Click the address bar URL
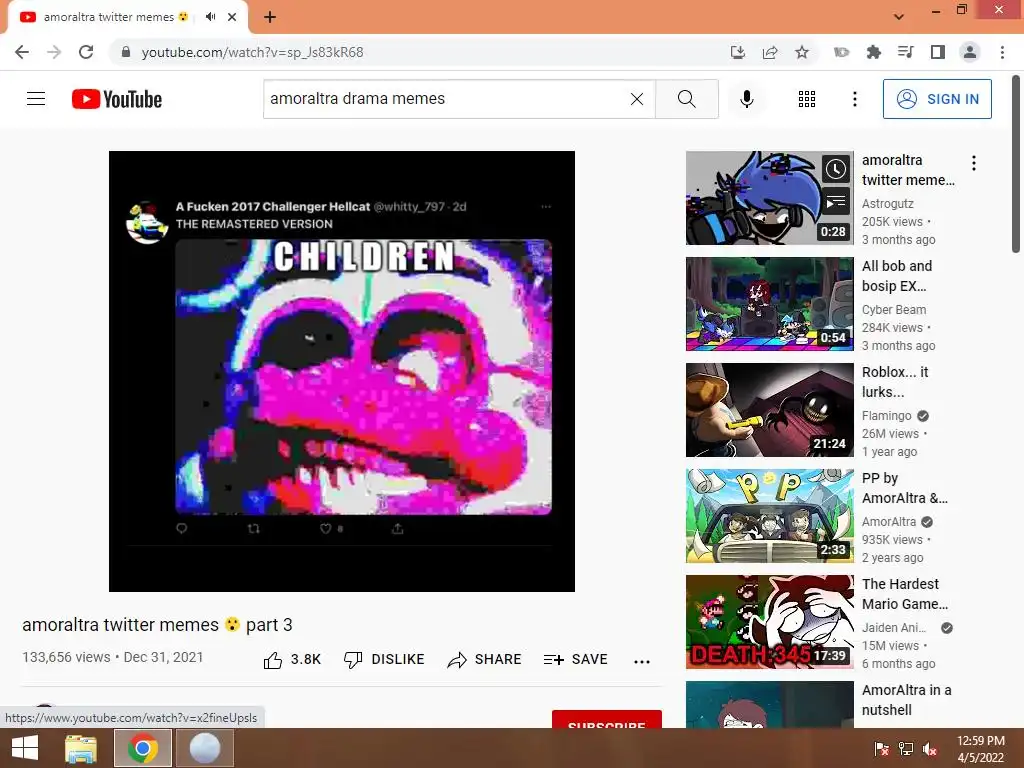The width and height of the screenshot is (1024, 768). (252, 52)
